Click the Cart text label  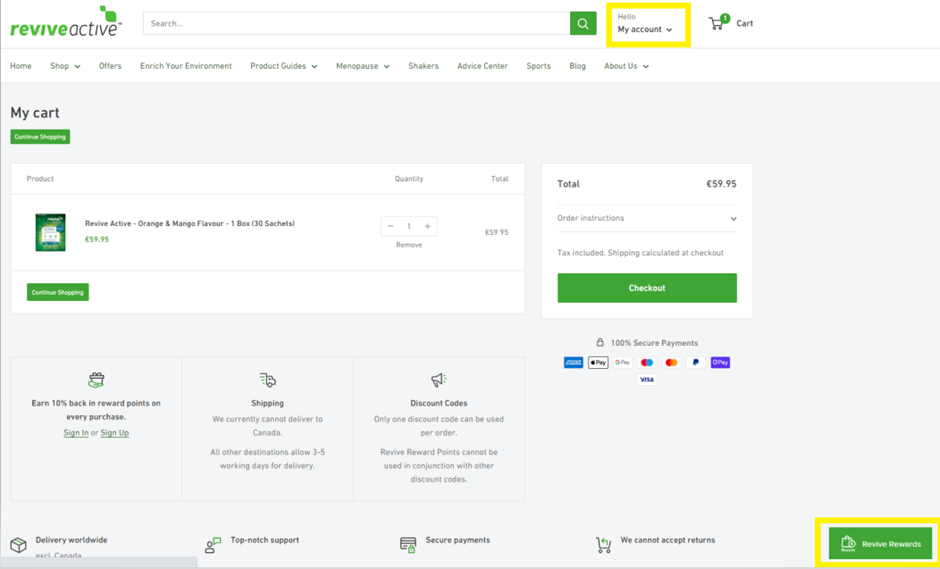[x=745, y=23]
